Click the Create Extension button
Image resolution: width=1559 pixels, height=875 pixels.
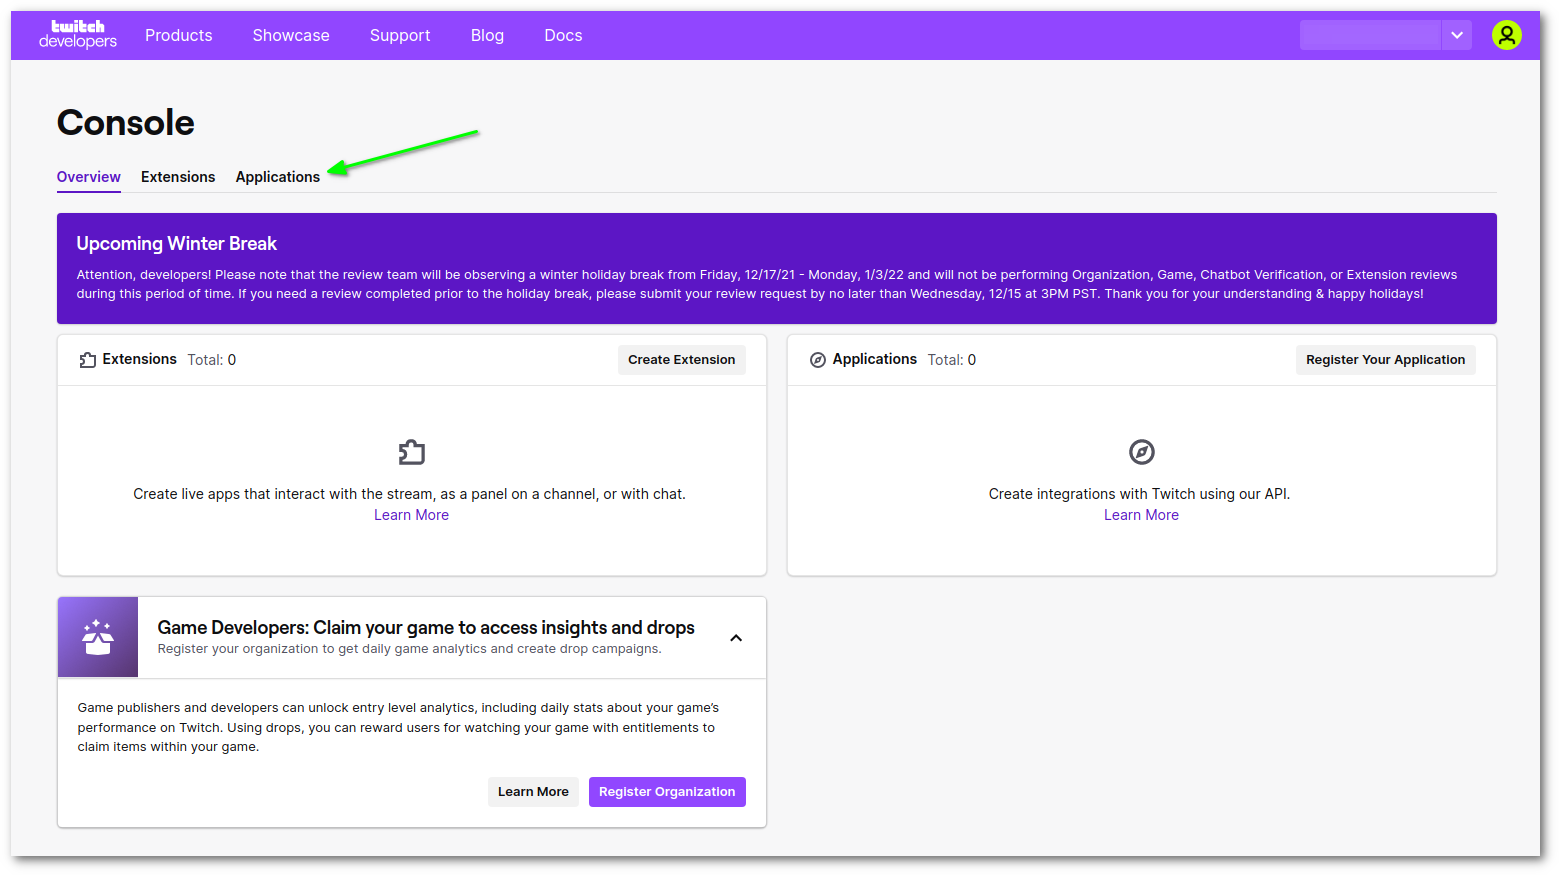(x=682, y=360)
